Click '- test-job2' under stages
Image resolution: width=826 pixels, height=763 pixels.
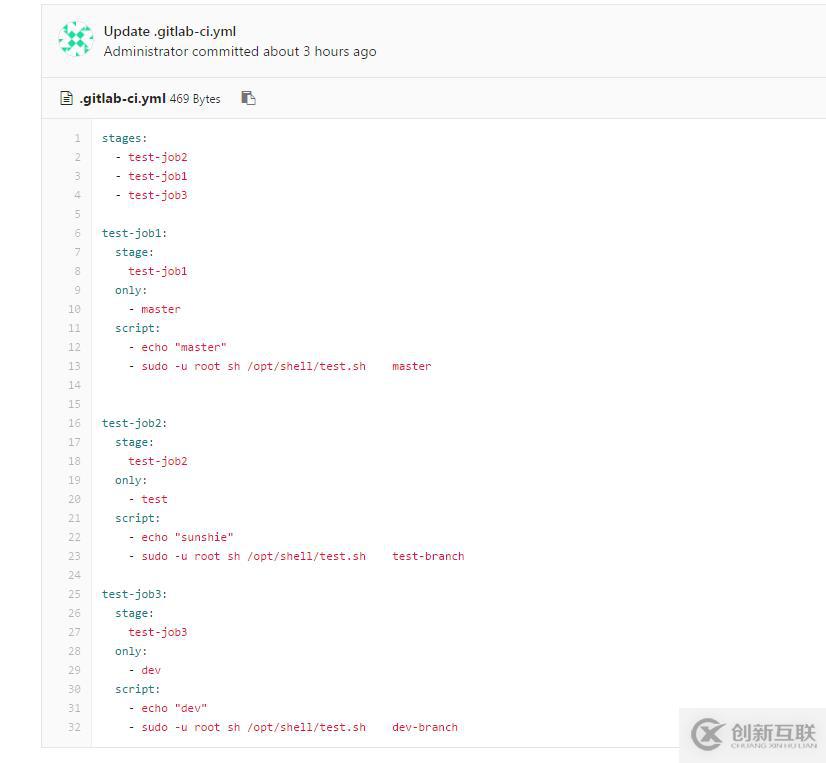[x=151, y=157]
